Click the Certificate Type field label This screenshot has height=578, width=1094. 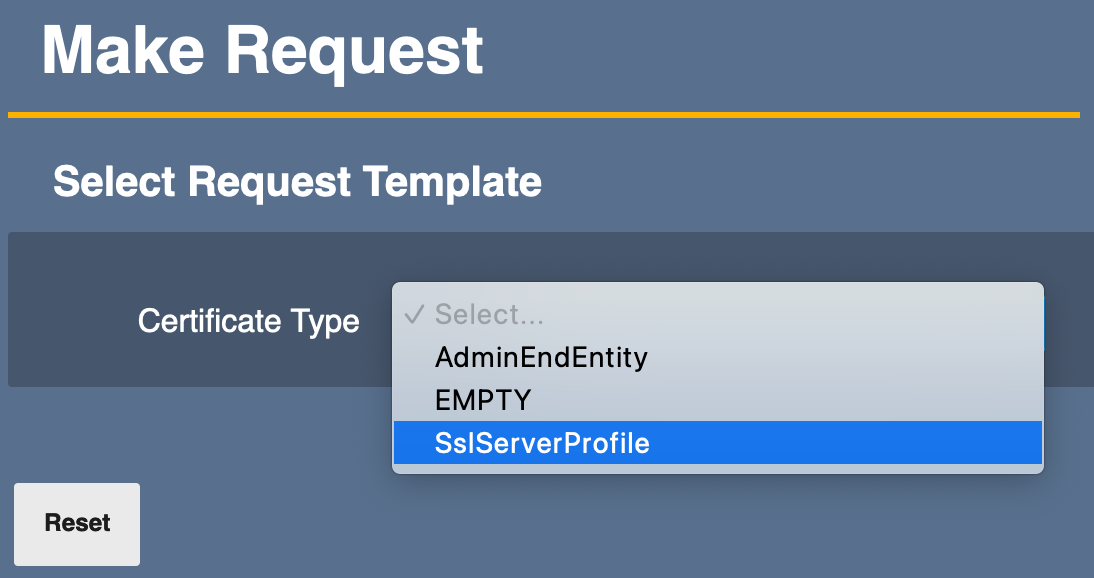click(248, 321)
